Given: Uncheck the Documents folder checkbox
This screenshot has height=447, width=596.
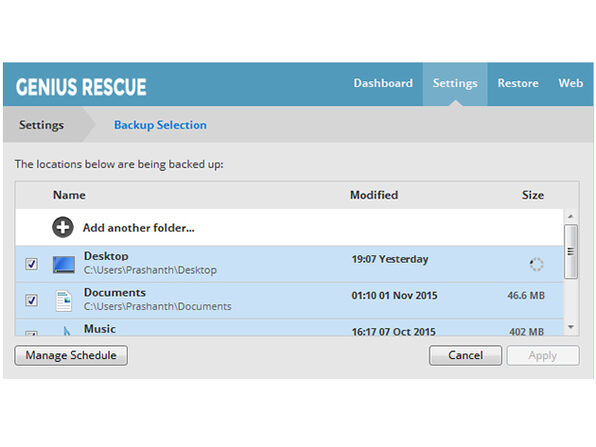Looking at the screenshot, I should 32,300.
